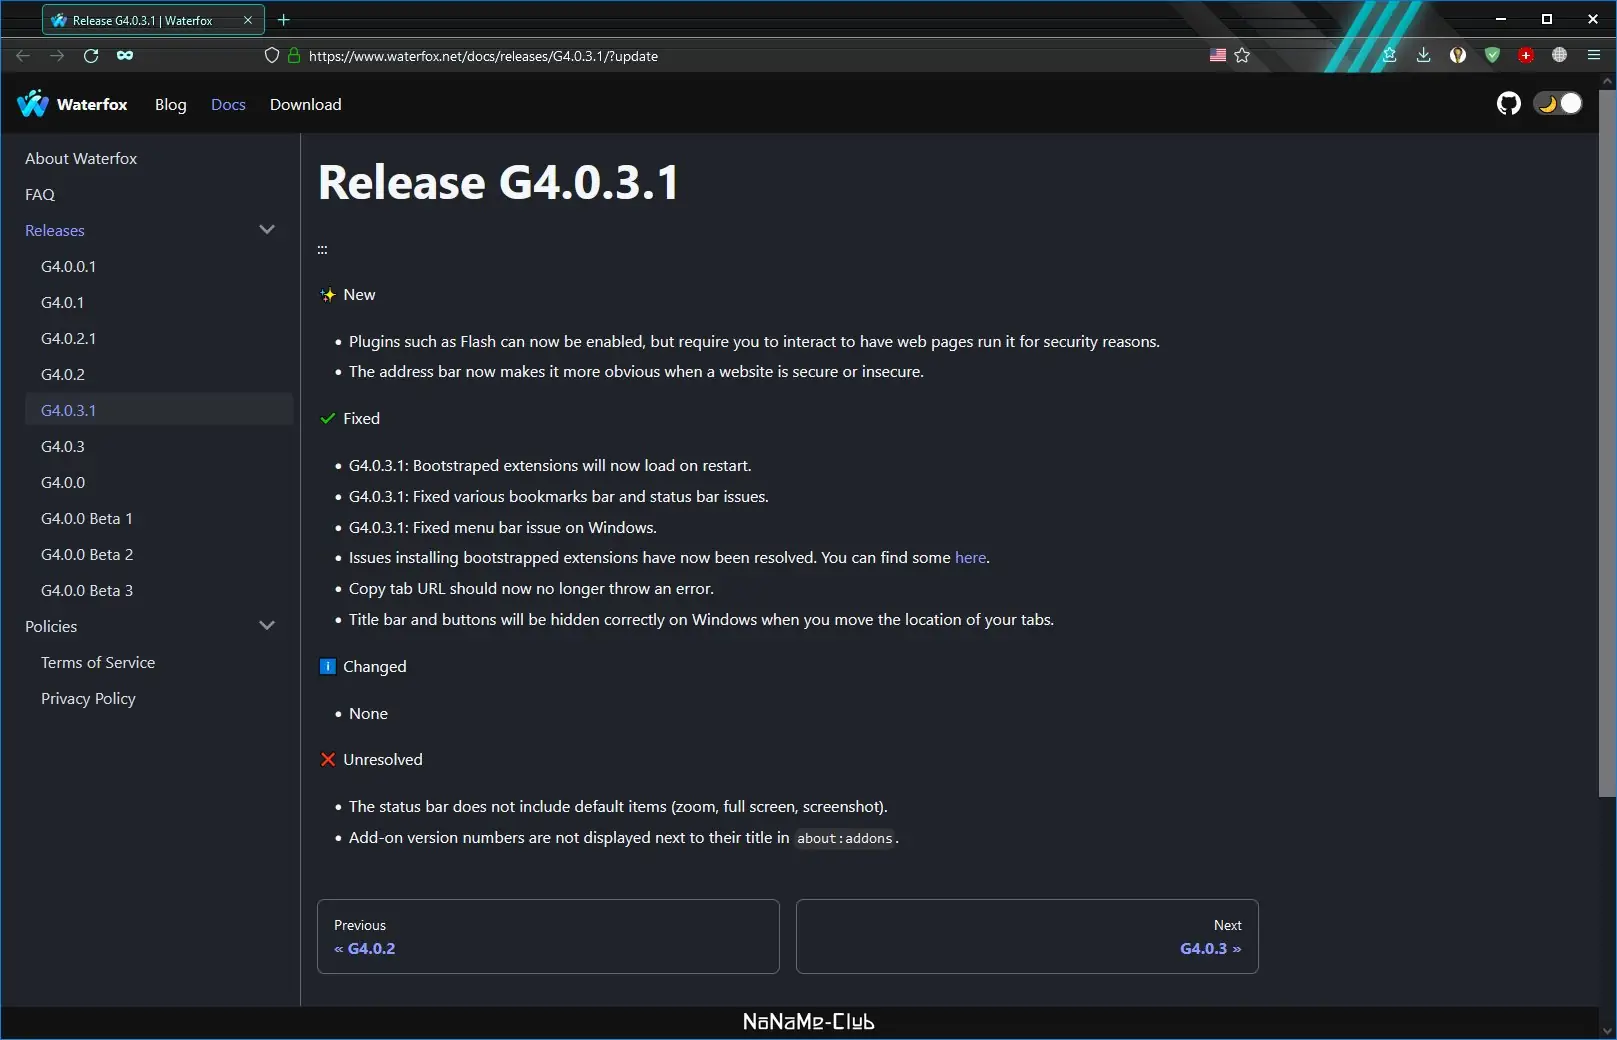Select the G4.0.3.1 sidebar entry
The width and height of the screenshot is (1617, 1040).
click(x=159, y=410)
